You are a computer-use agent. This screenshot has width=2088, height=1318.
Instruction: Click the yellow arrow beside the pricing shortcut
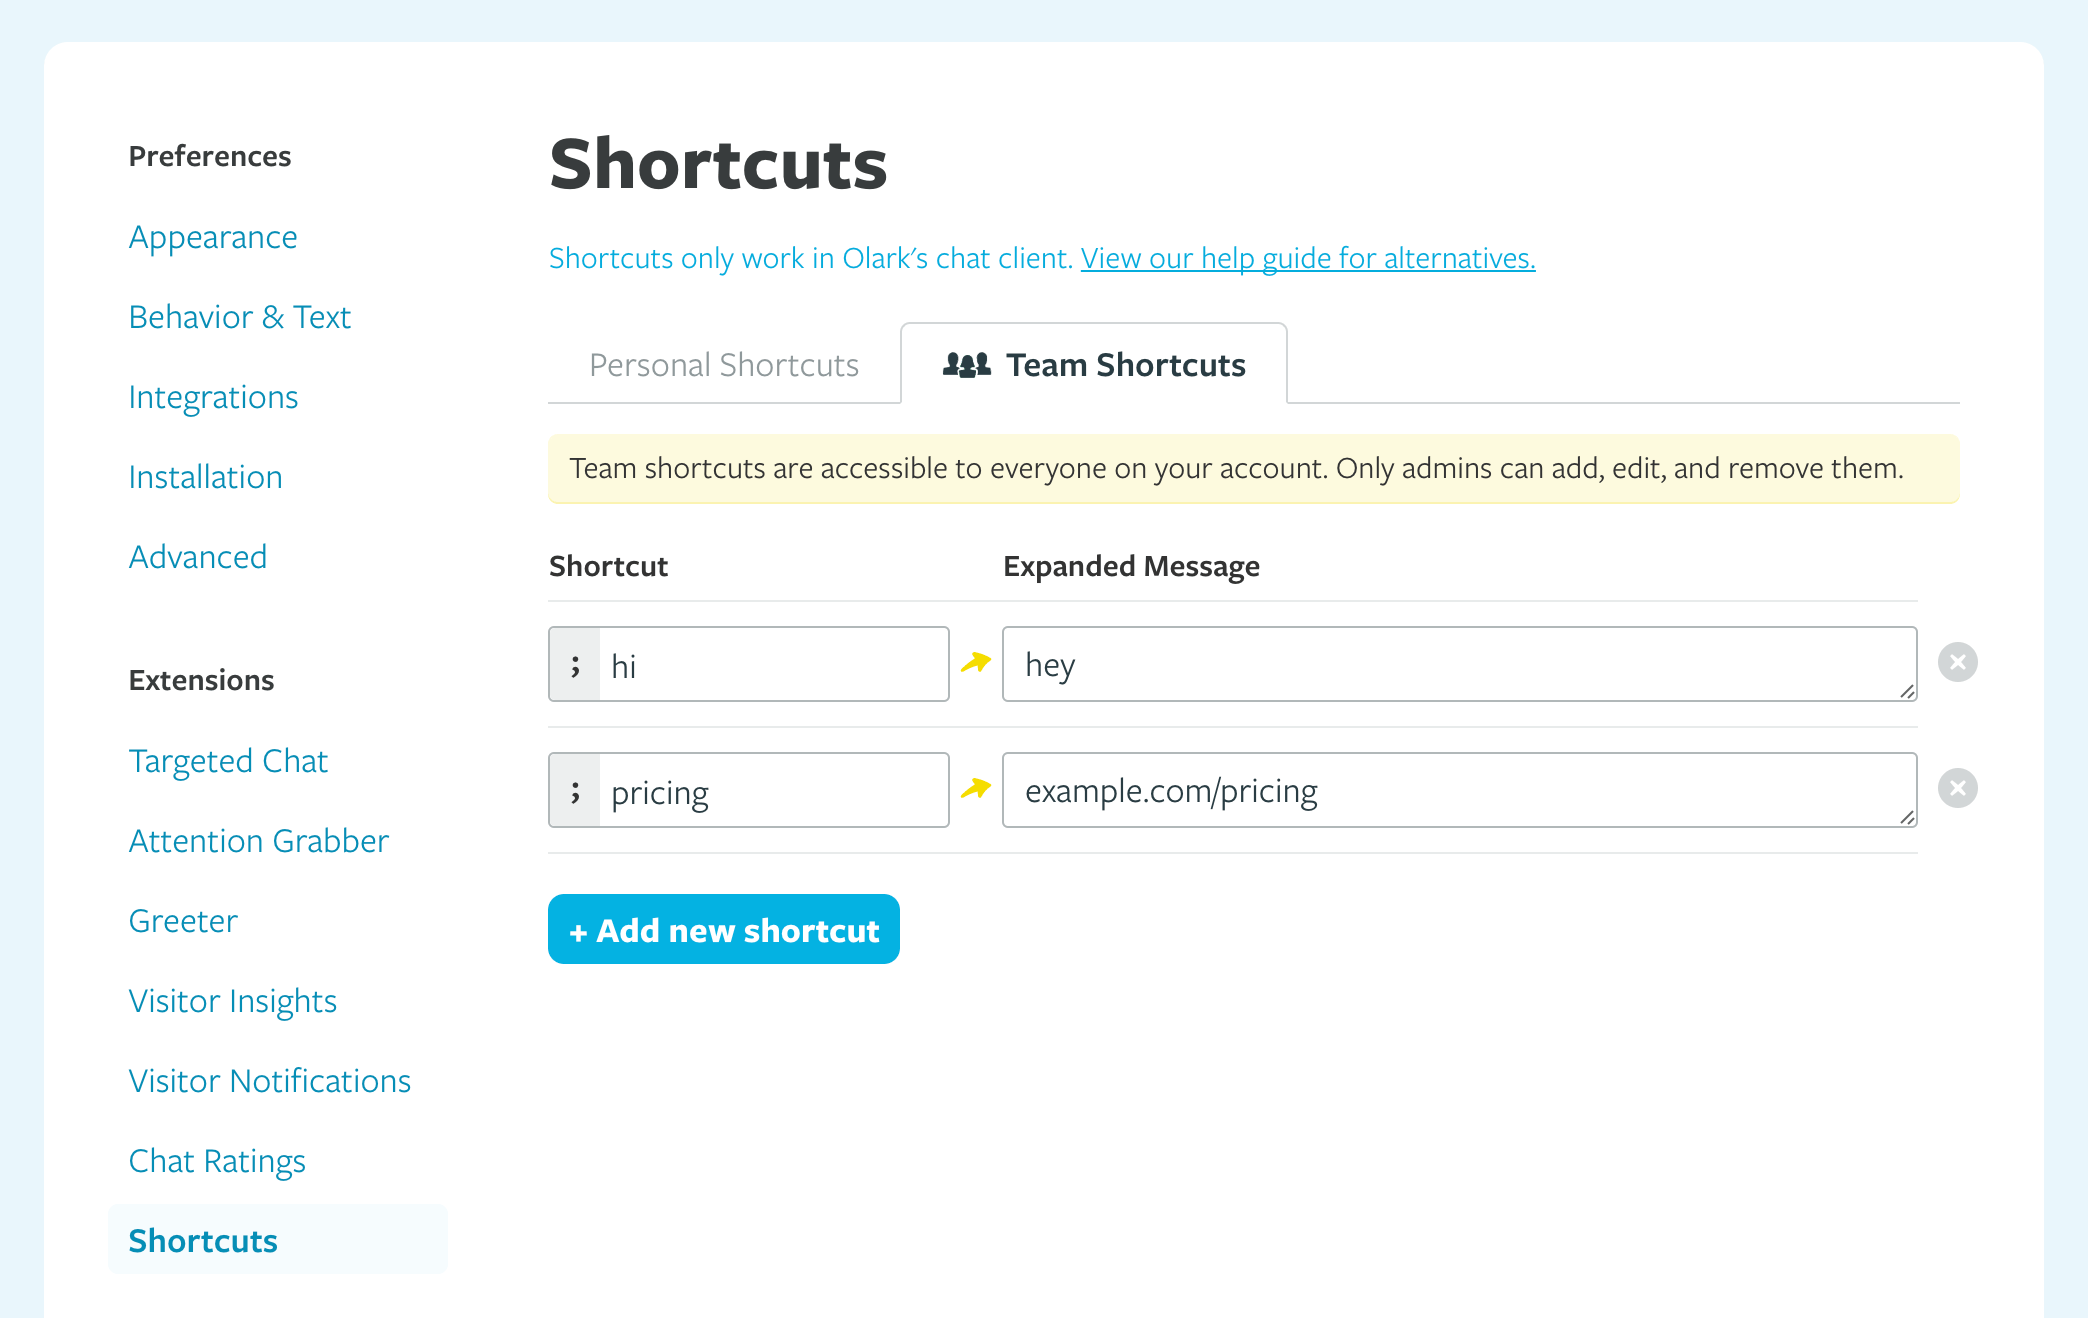coord(975,790)
